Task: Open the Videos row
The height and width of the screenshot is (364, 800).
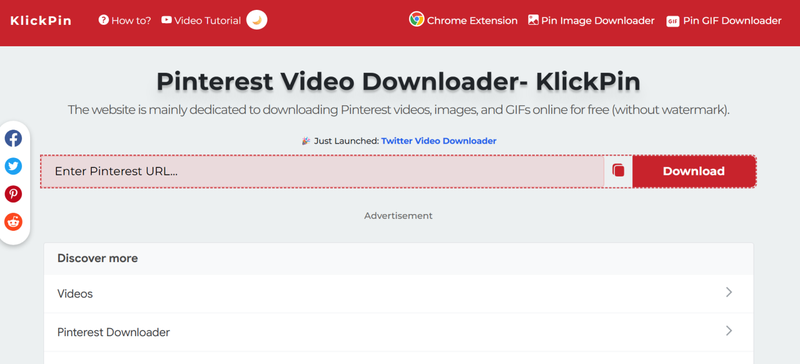Action: click(x=398, y=294)
